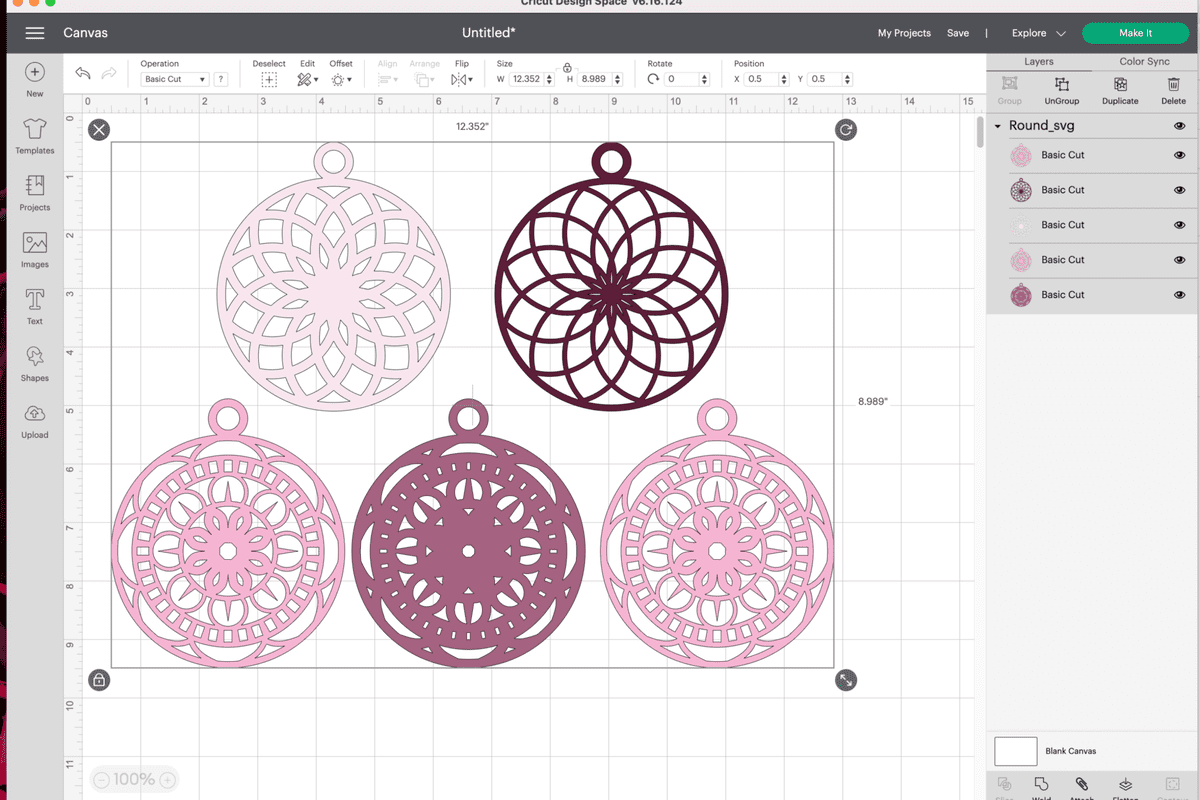Click the Y position input field
This screenshot has height=800, width=1200.
[825, 79]
